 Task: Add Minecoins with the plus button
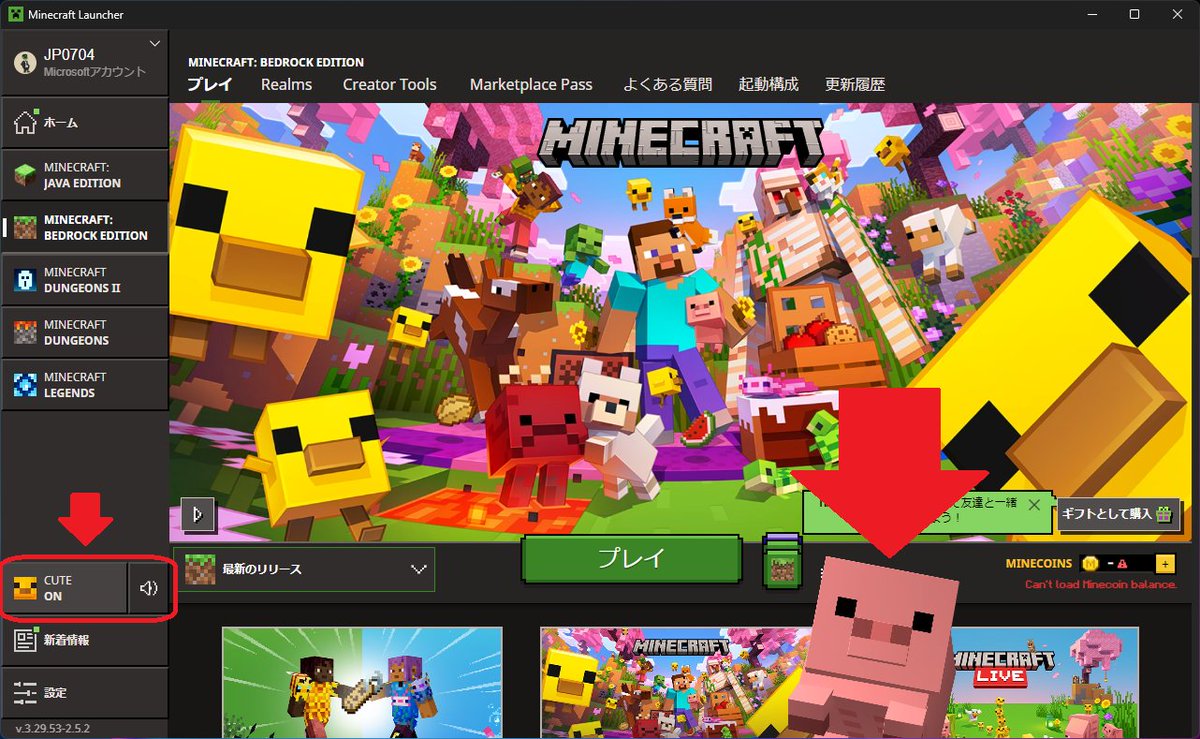click(x=1164, y=564)
